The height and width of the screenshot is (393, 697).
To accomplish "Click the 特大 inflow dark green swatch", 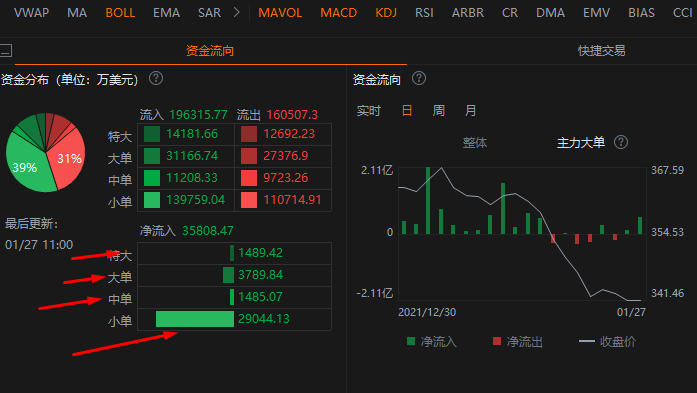I will tap(152, 134).
